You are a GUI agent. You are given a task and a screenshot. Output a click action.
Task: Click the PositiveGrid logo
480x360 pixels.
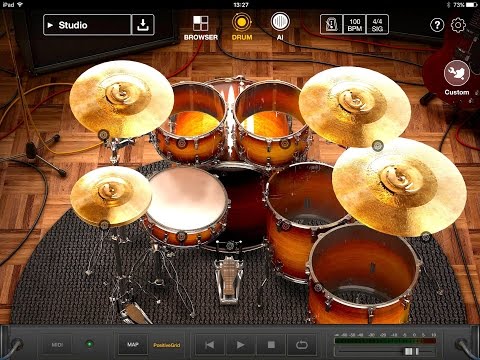(x=167, y=345)
